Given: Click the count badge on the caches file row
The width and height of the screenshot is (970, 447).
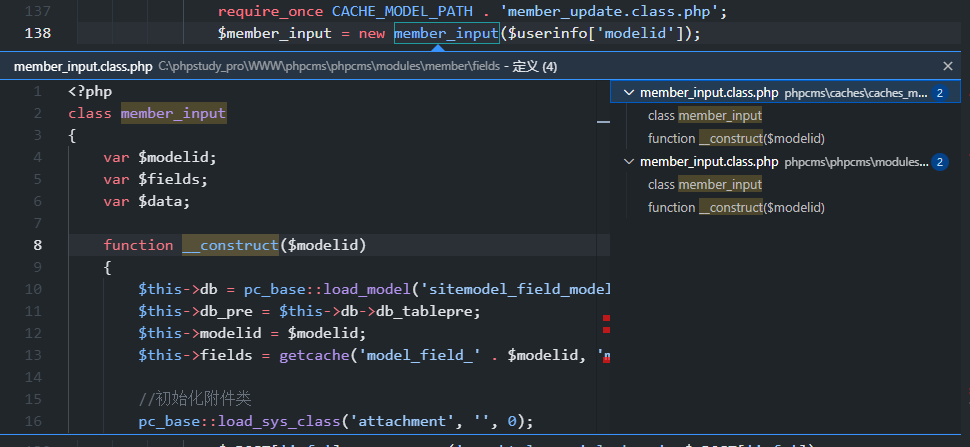Looking at the screenshot, I should tap(939, 93).
